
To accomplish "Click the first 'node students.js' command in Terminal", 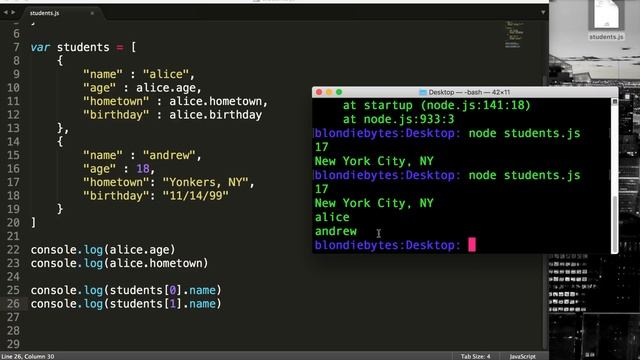I will point(524,133).
